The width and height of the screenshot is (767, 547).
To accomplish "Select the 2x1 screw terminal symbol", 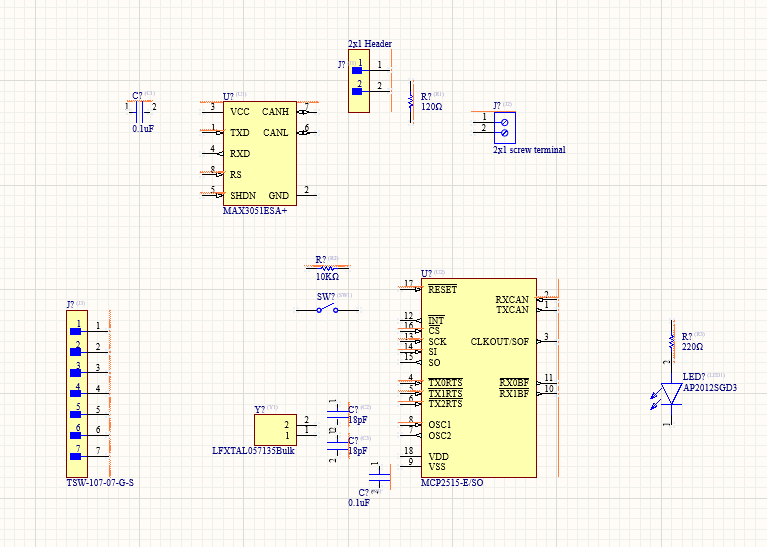I will point(504,127).
